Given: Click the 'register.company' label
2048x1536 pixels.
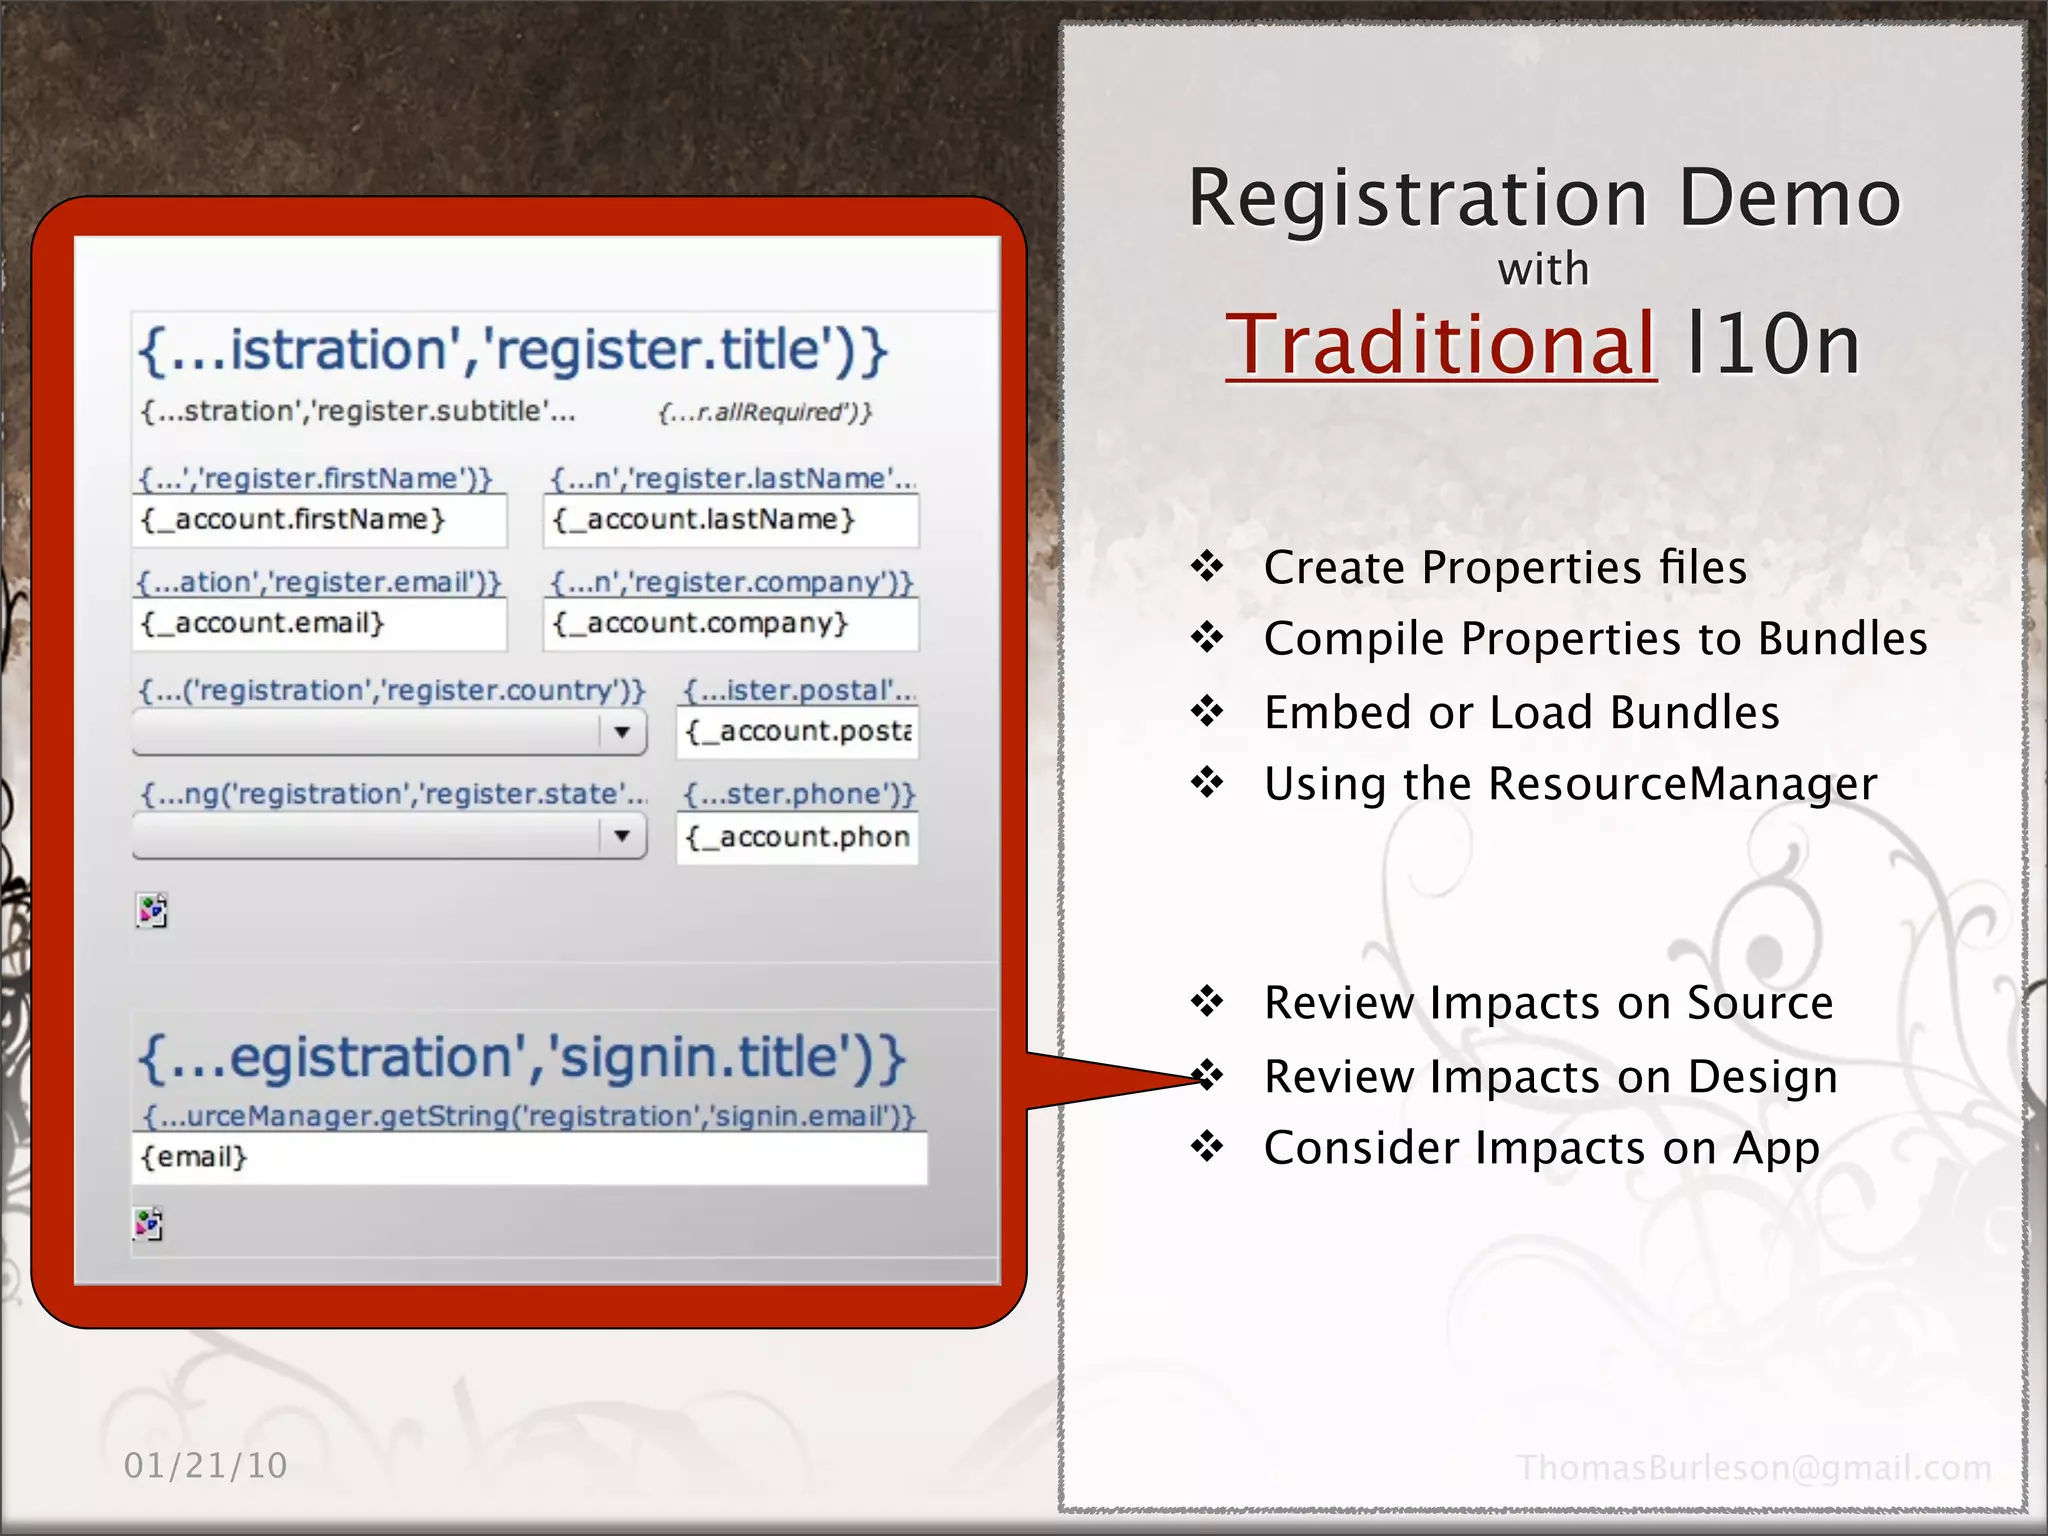Looking at the screenshot, I should click(732, 582).
